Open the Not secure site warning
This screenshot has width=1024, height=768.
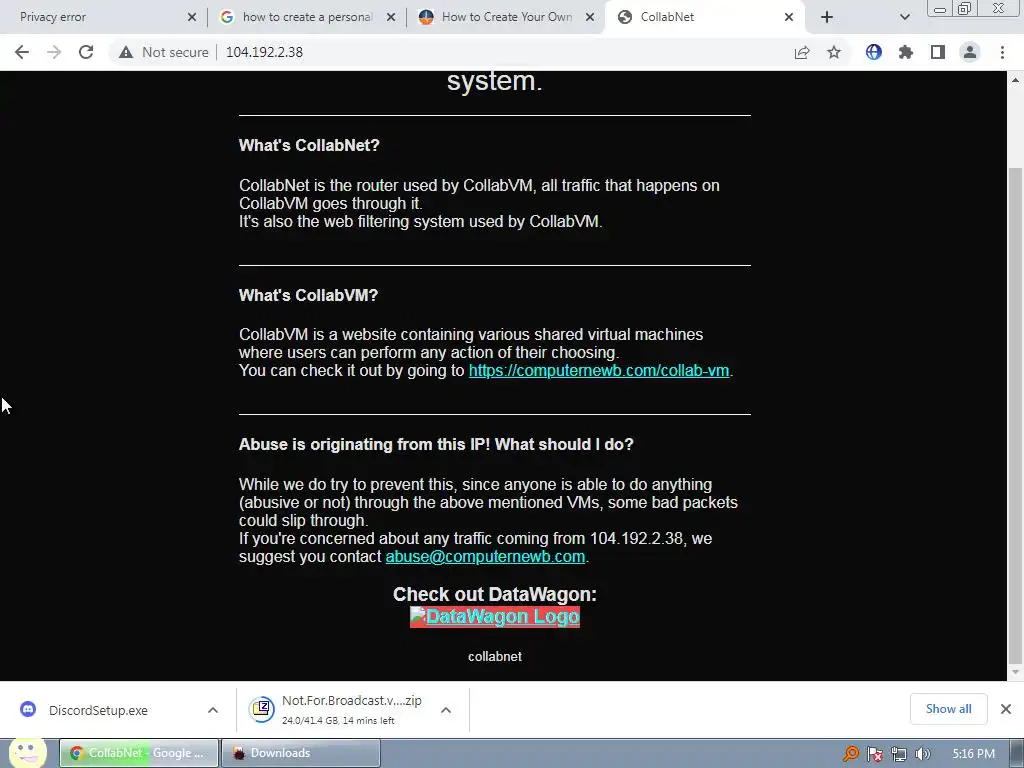[164, 52]
